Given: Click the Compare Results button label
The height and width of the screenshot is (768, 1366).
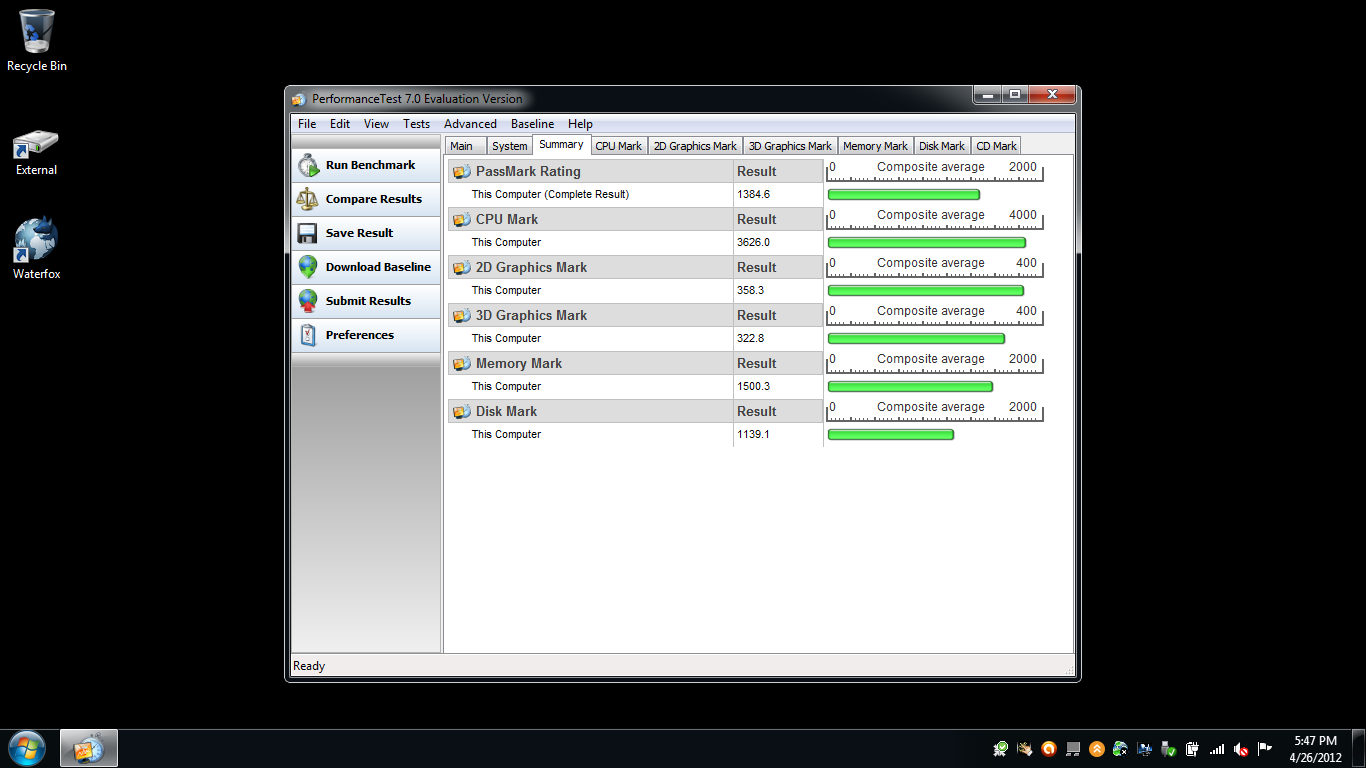Looking at the screenshot, I should pyautogui.click(x=374, y=199).
